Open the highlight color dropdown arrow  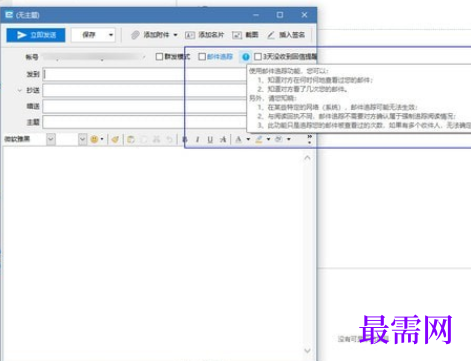[268, 139]
